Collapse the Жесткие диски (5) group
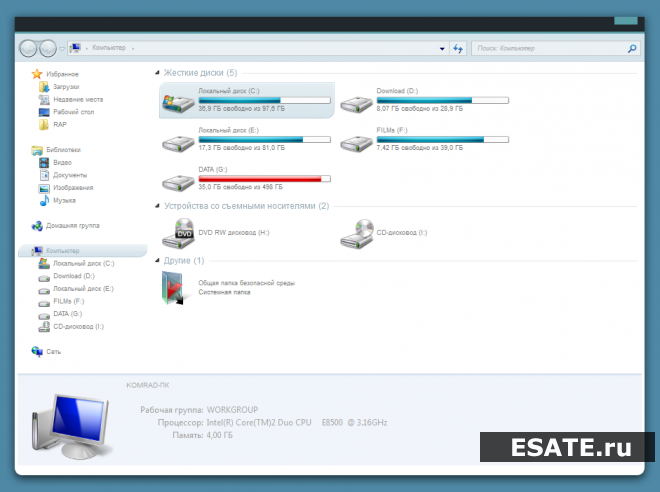 click(x=157, y=73)
